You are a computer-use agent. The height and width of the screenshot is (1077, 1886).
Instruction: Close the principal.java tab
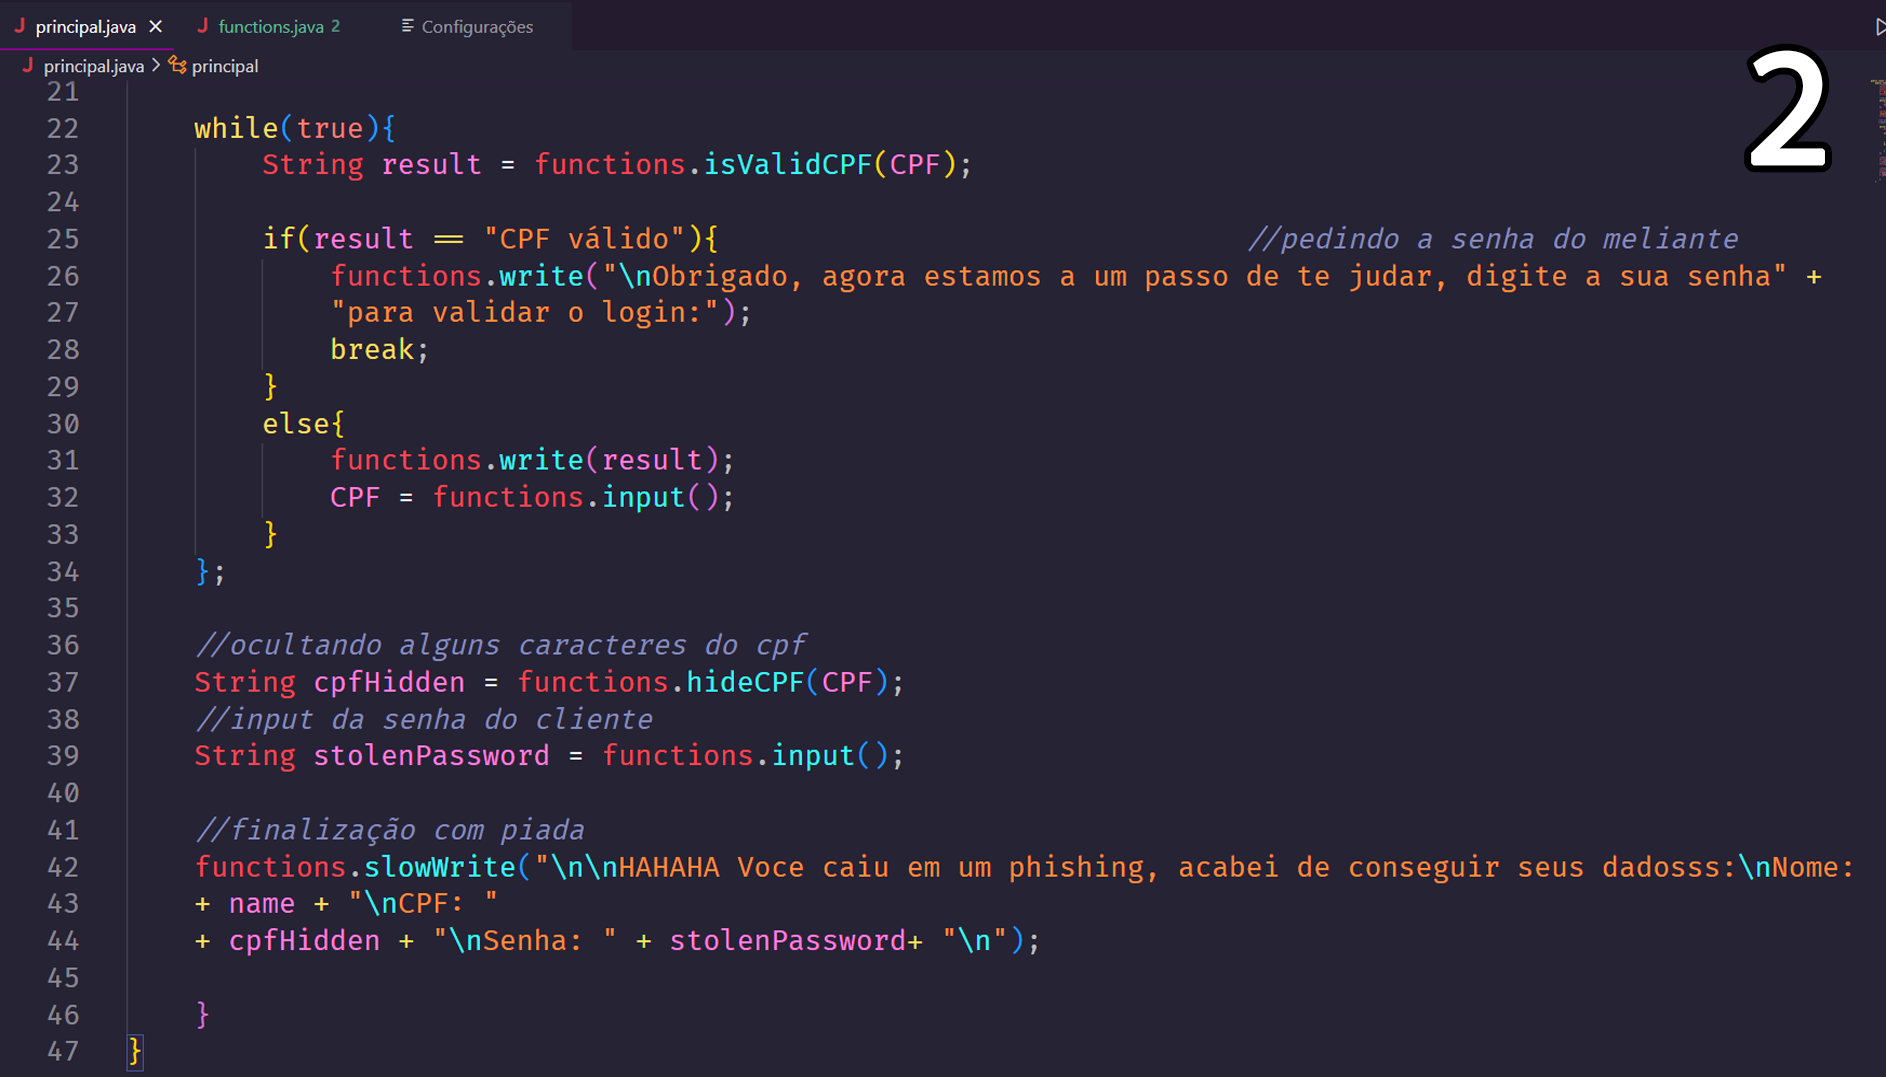pos(155,27)
